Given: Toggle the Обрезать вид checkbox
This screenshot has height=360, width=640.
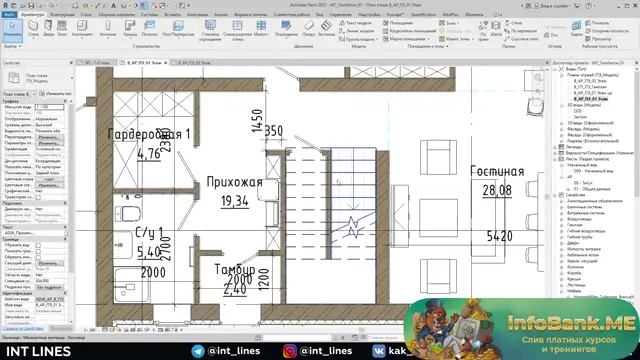Looking at the screenshot, I should pos(38,245).
